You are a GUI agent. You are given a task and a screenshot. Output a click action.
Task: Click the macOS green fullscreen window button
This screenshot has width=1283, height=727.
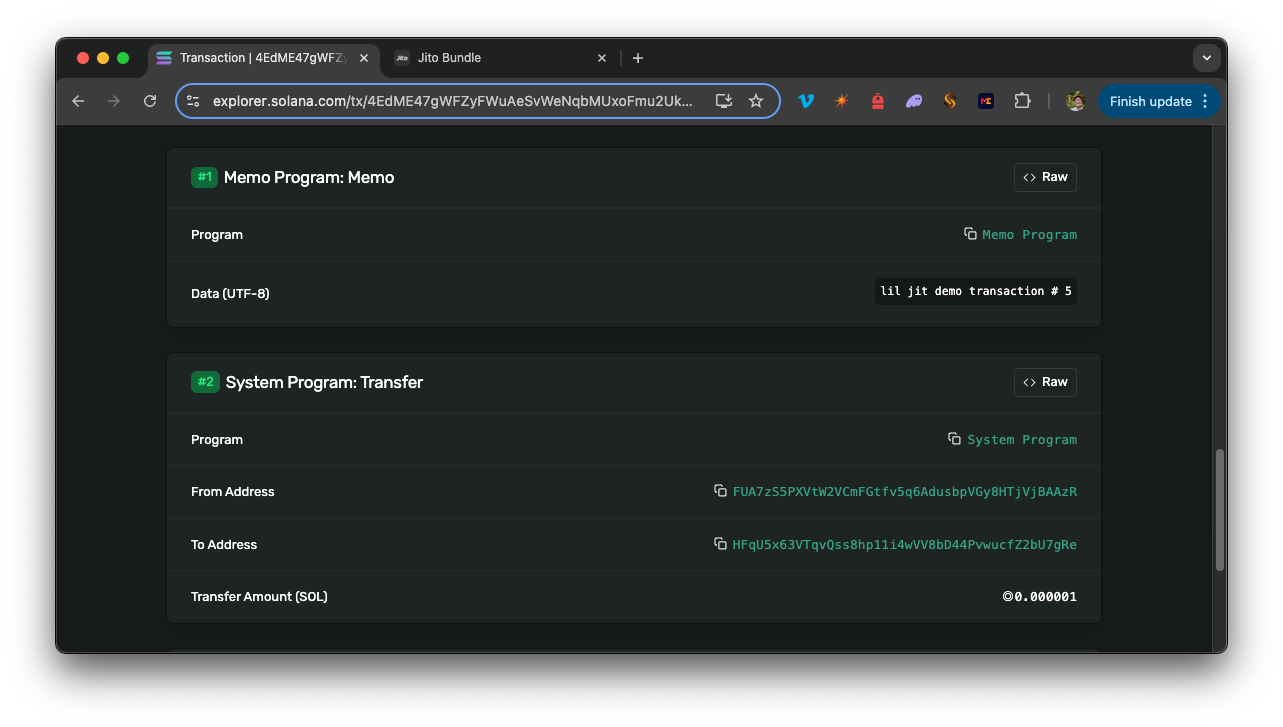click(123, 58)
